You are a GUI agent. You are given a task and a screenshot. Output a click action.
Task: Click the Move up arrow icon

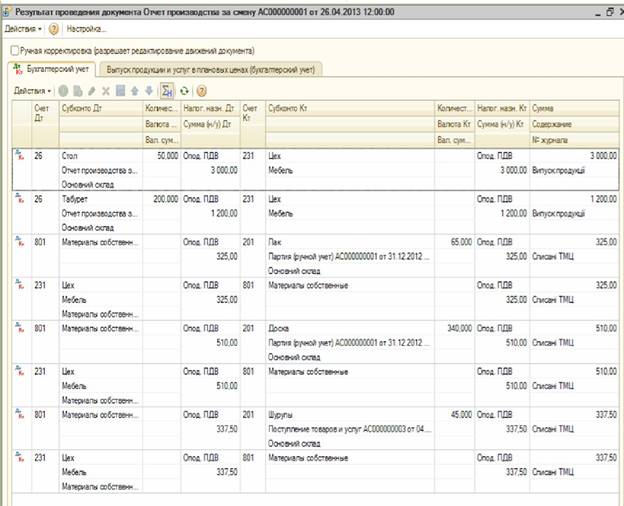coord(135,91)
